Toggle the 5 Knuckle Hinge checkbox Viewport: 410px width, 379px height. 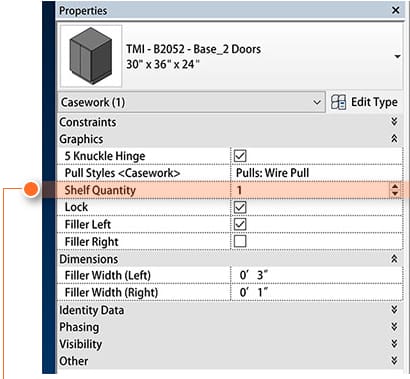coord(240,156)
